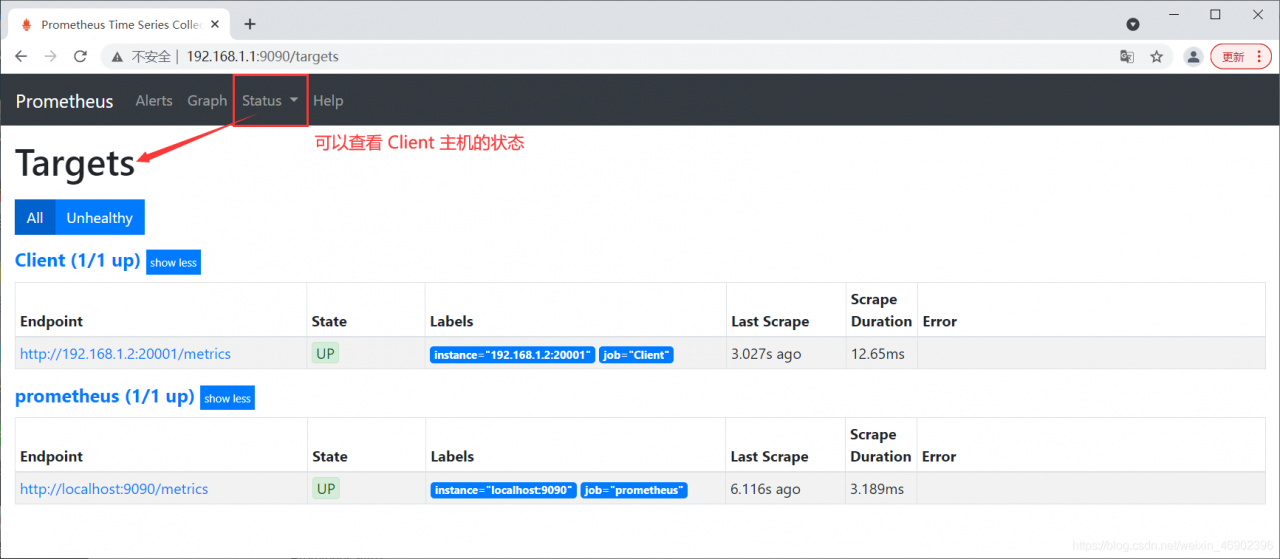
Task: Open http://192.168.1.2:20001/metrics endpoint link
Action: [x=125, y=354]
